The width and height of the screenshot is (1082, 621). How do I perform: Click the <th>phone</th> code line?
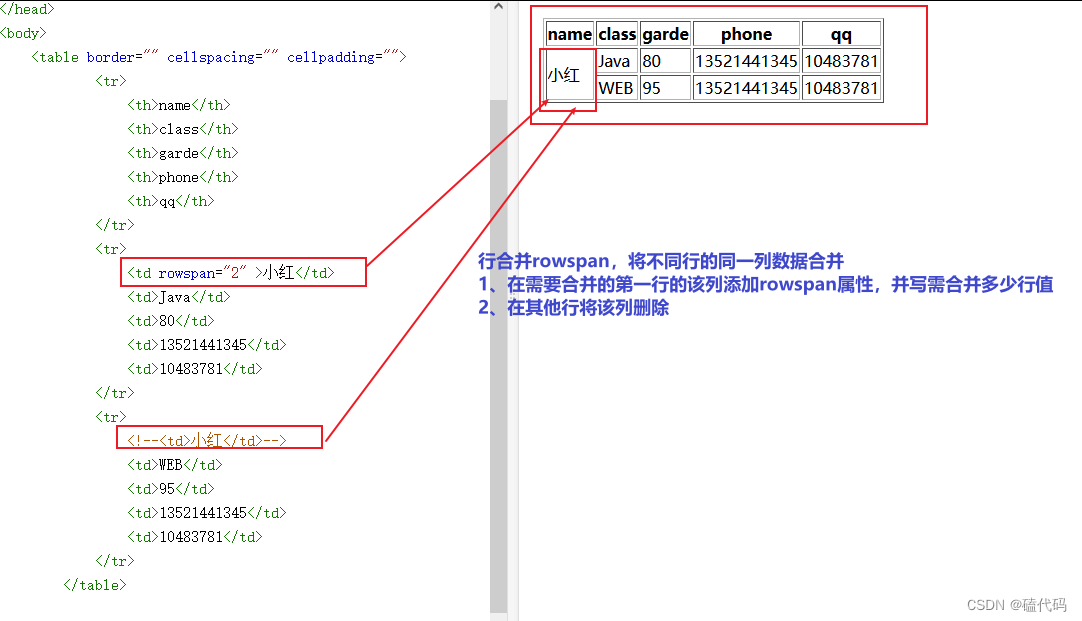(x=183, y=177)
